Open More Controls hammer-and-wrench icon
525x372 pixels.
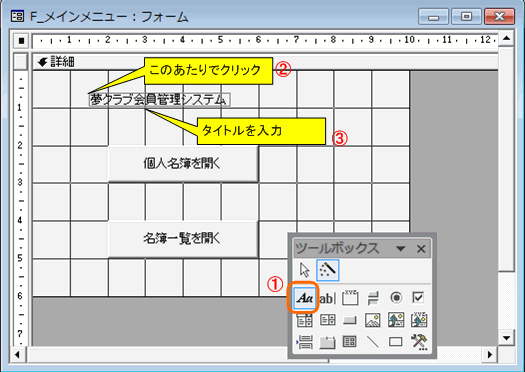tap(419, 342)
